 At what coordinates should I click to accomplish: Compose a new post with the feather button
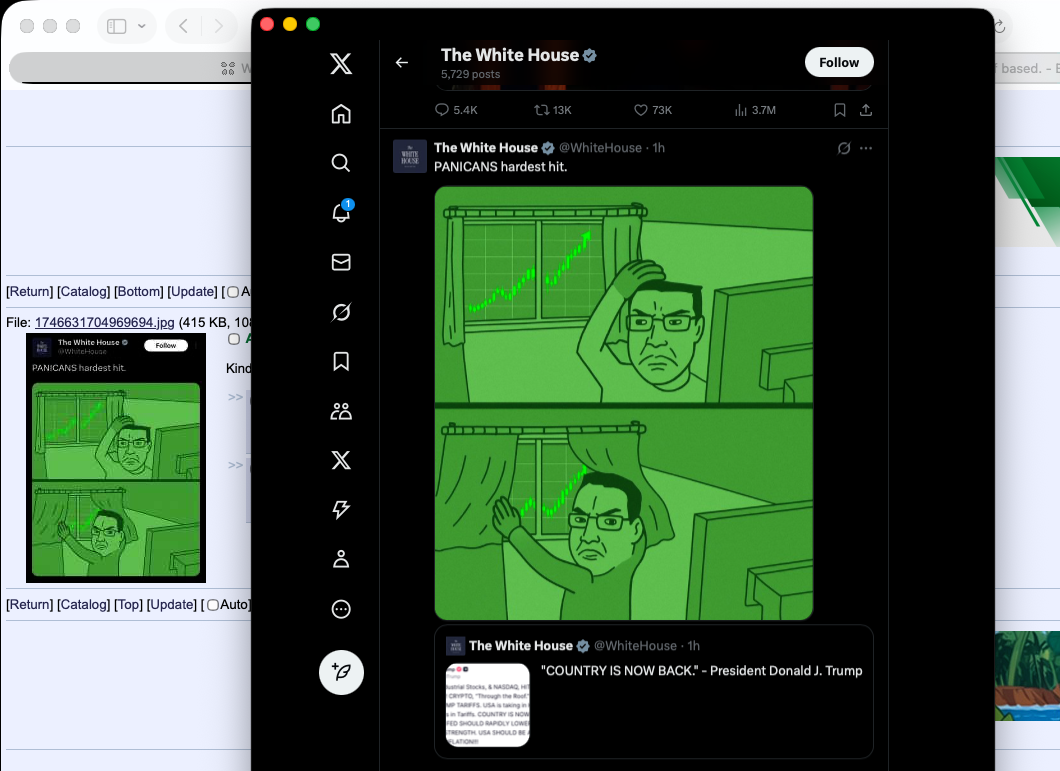coord(341,672)
